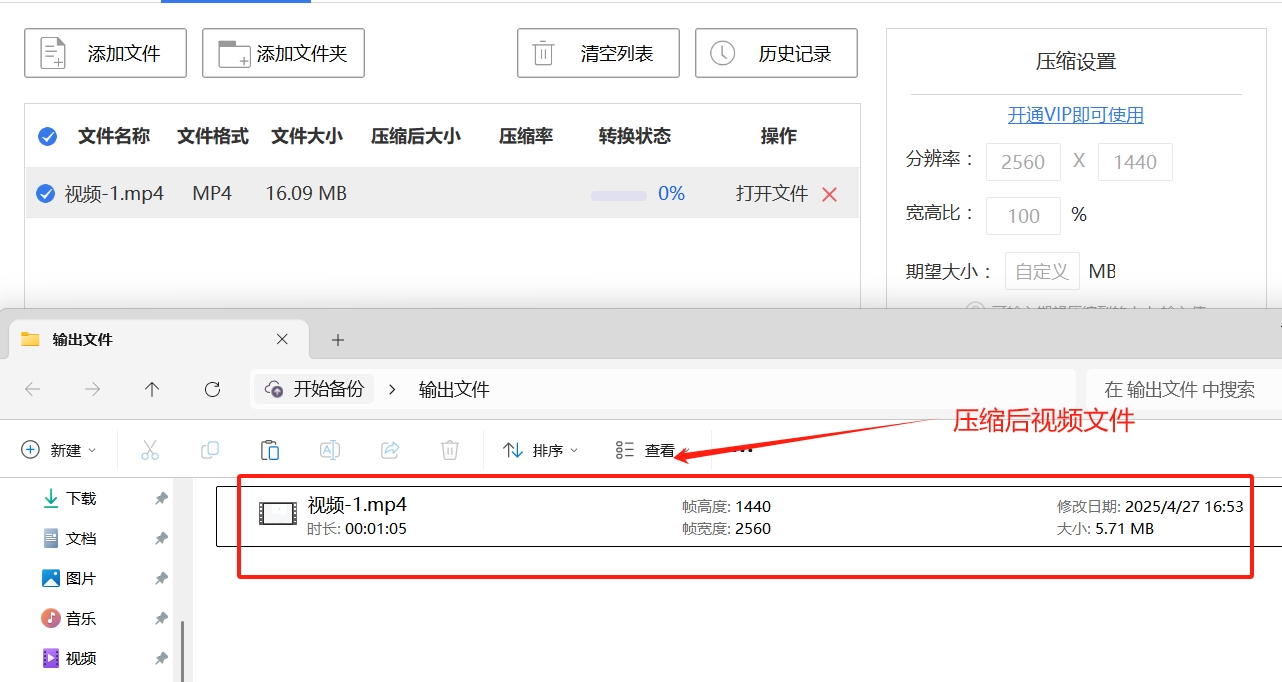The height and width of the screenshot is (682, 1282).
Task: Remove 视频-1.mp4 via red X
Action: click(829, 193)
